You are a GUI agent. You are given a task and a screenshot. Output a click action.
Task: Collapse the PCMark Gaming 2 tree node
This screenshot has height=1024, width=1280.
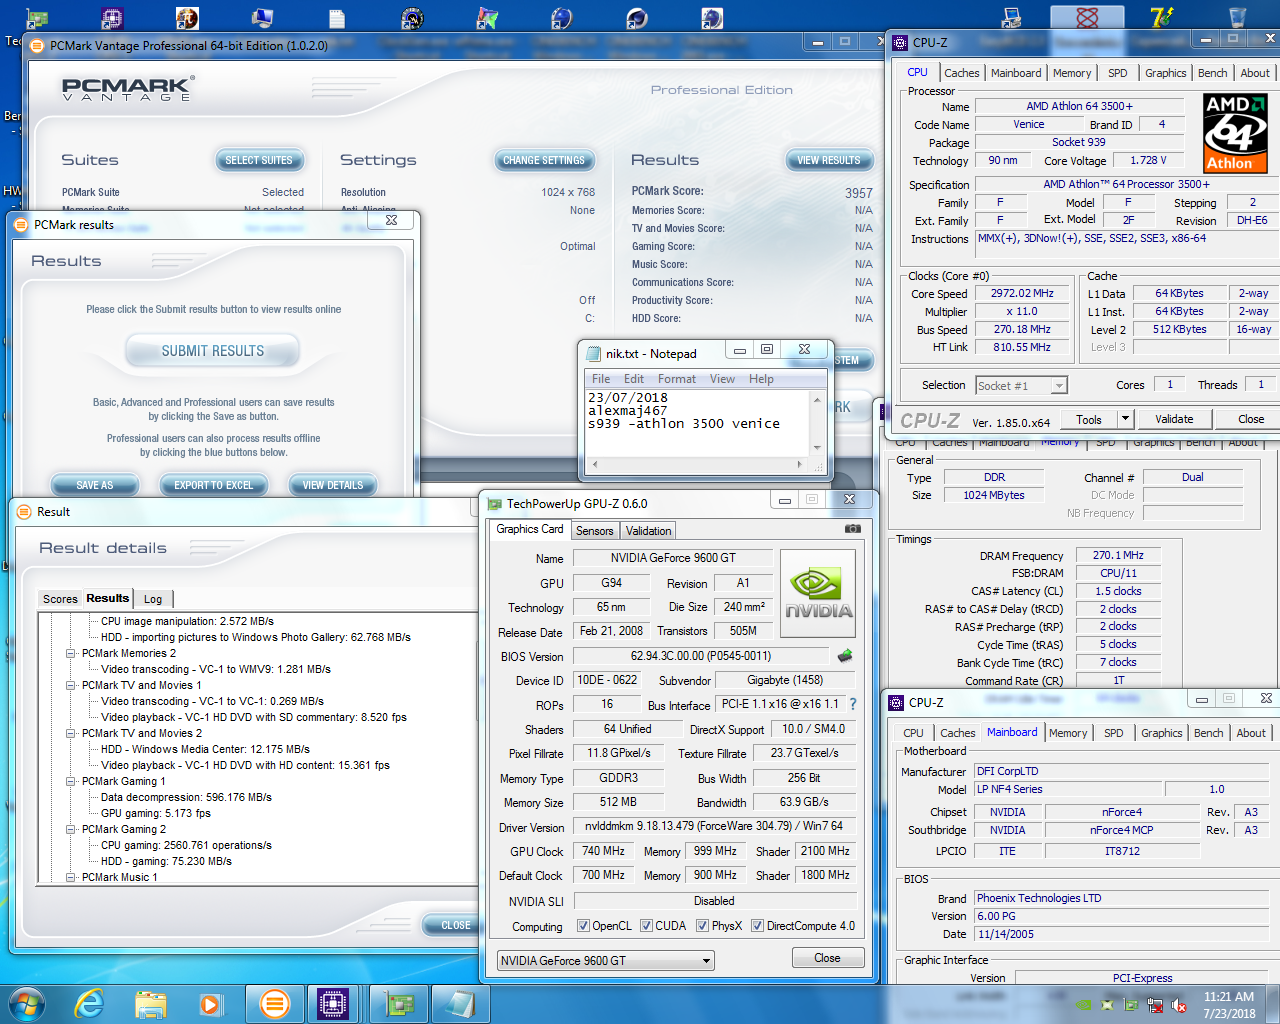71,829
